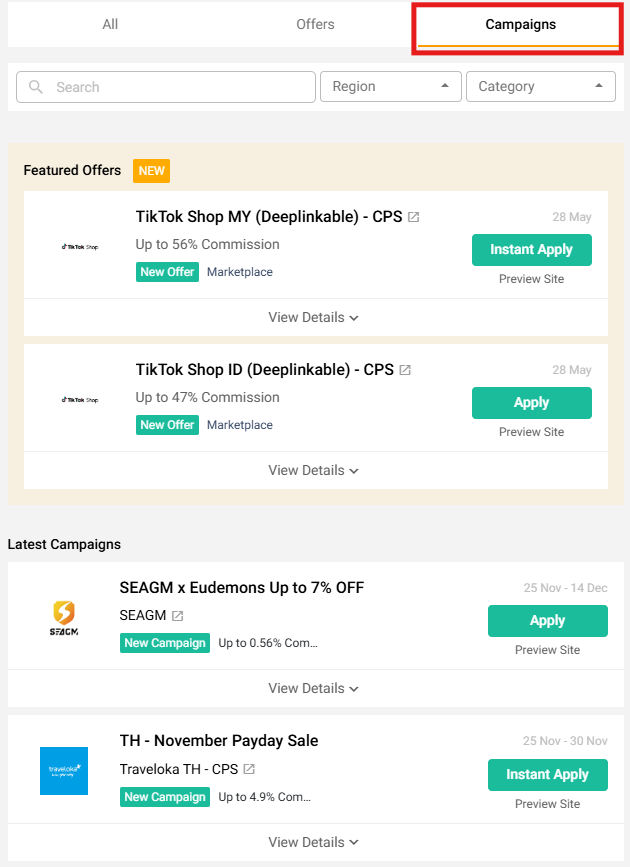Click the Marketplace tag on TikTok Shop ID
The image size is (630, 867).
(240, 425)
